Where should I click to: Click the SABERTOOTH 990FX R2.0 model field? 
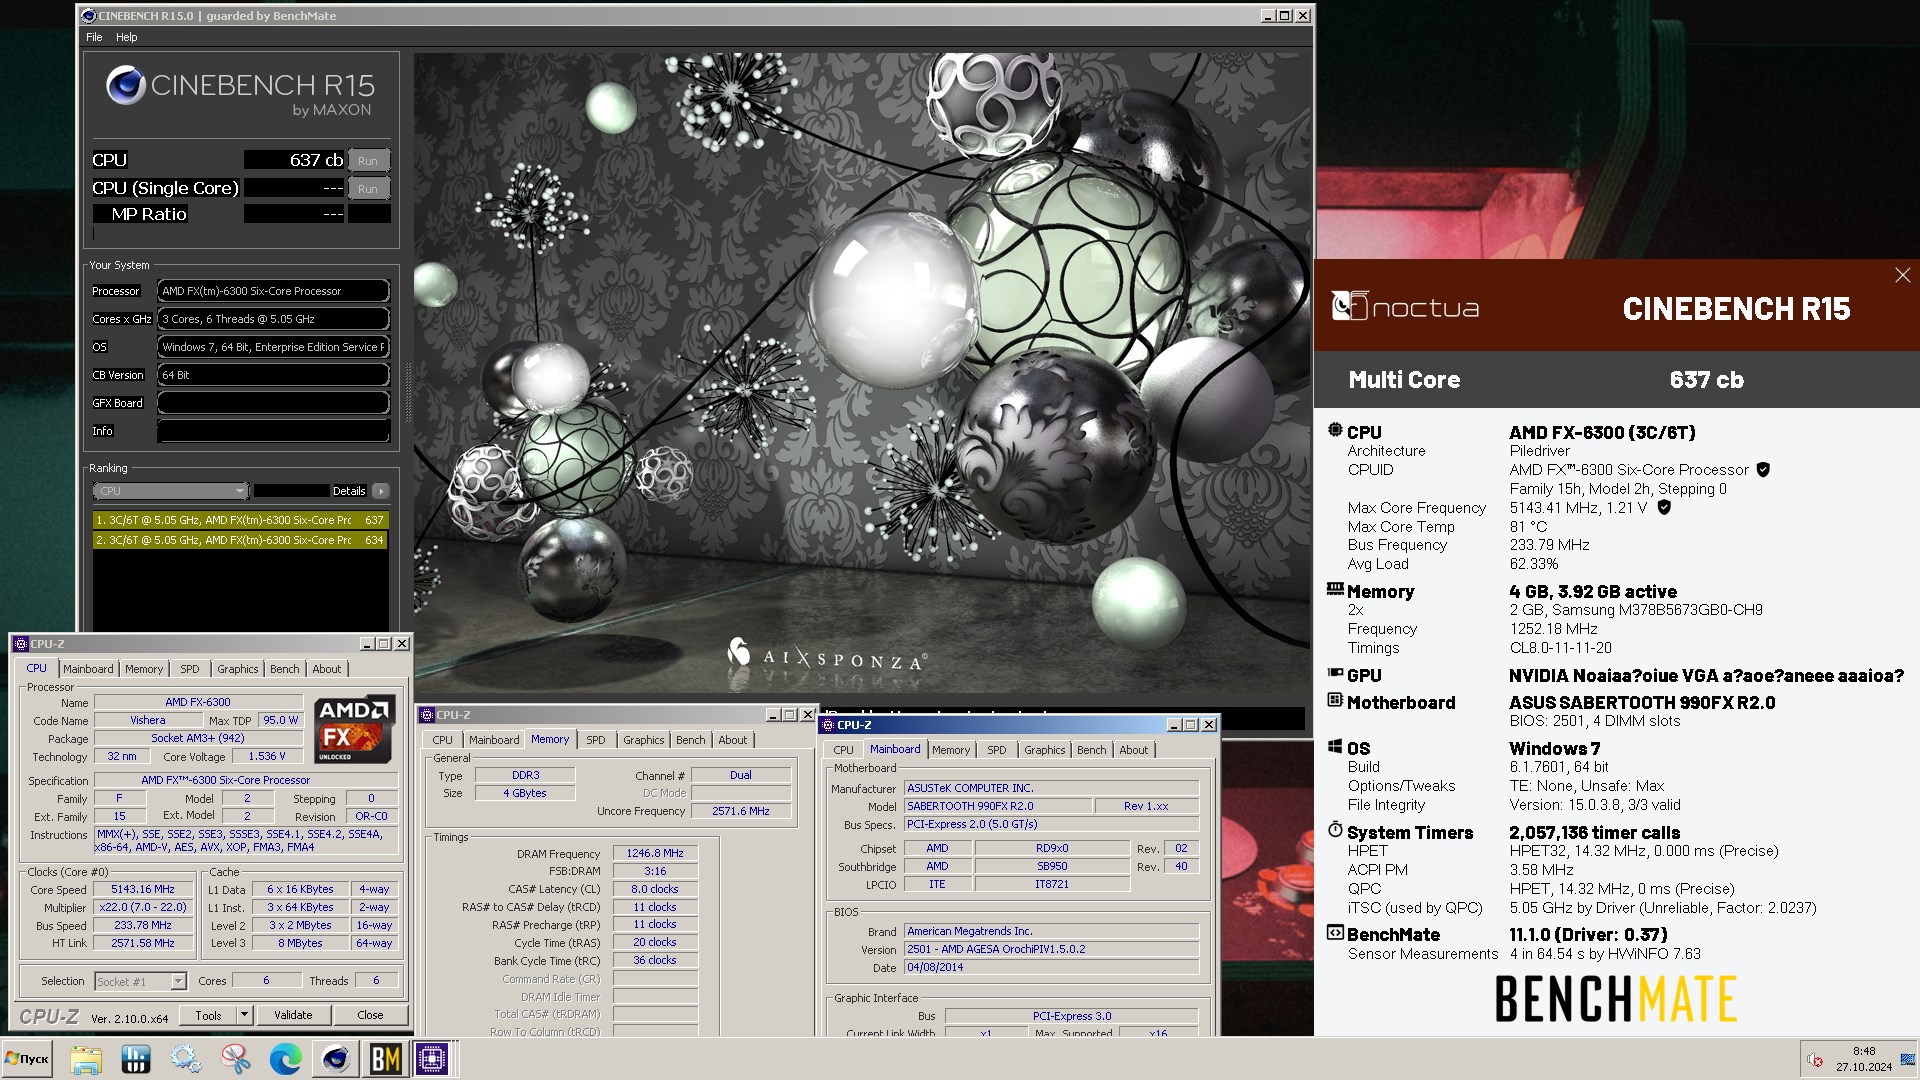[996, 806]
